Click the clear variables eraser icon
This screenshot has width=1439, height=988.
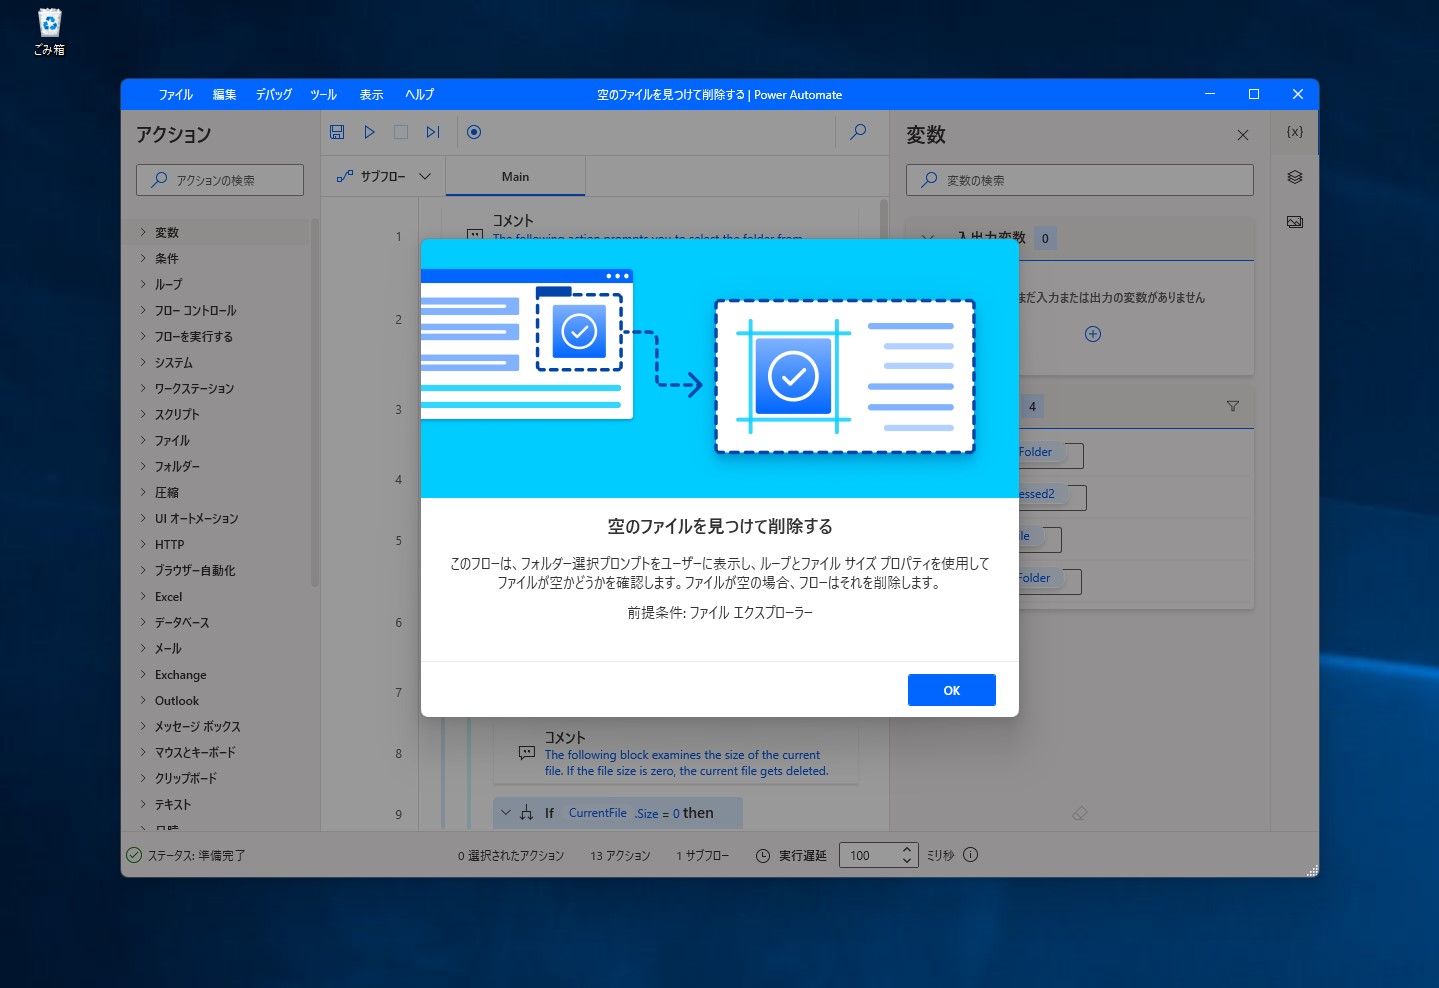[1079, 813]
